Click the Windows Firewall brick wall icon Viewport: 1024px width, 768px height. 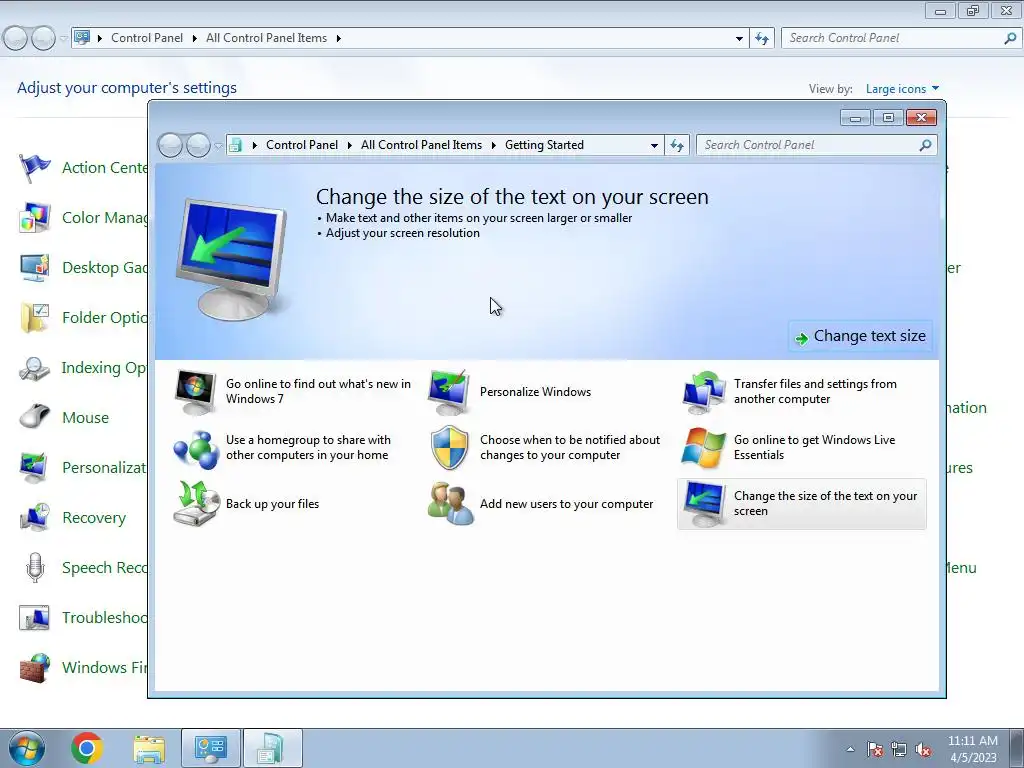point(34,667)
